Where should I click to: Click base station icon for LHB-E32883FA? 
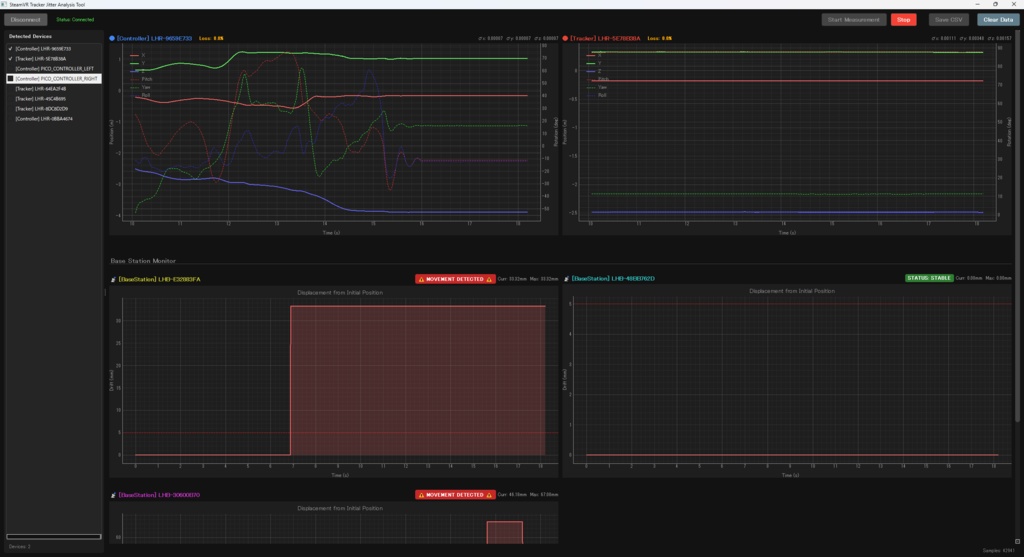click(x=113, y=279)
